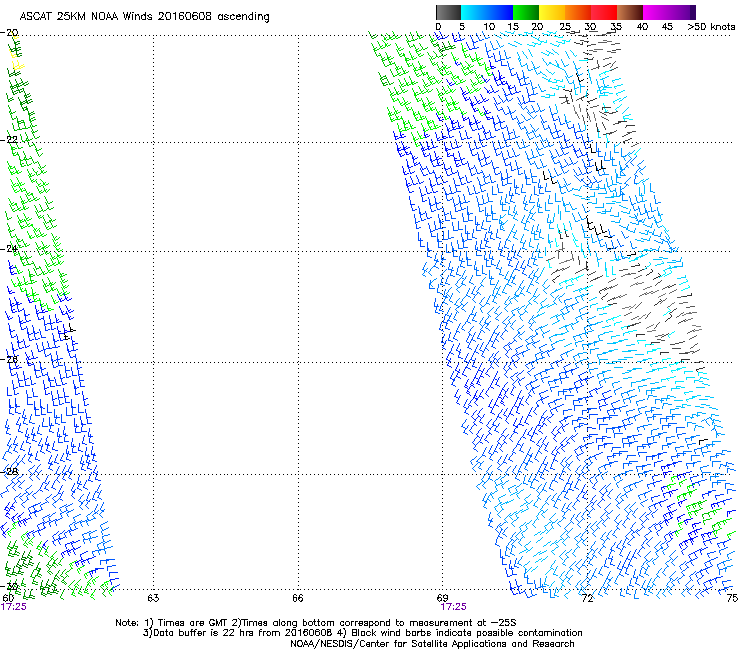Click the 'NOAA/NESDIS/Center for Satellite Applications and Research' credit

click(x=432, y=644)
